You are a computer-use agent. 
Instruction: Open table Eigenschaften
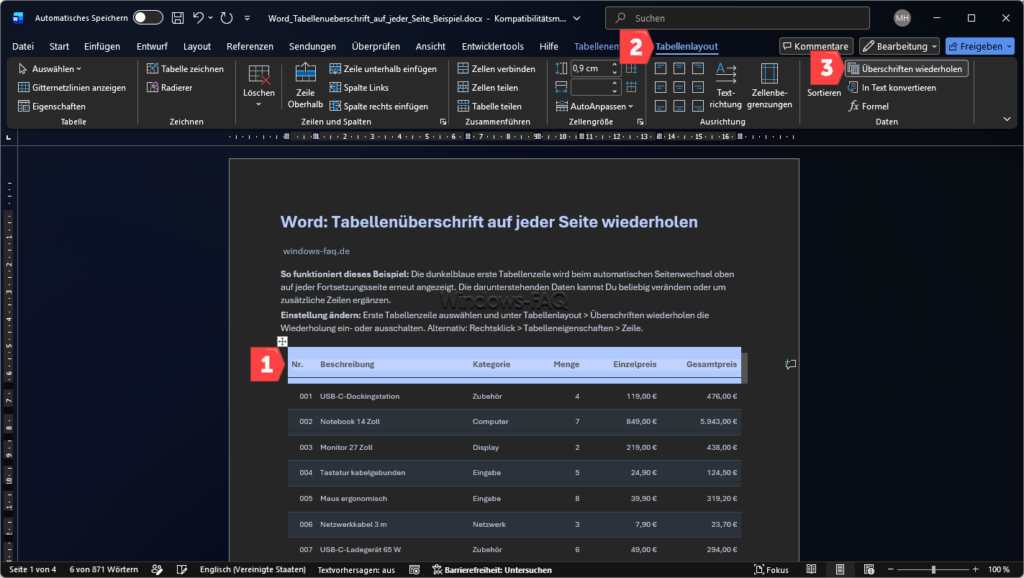[52, 106]
